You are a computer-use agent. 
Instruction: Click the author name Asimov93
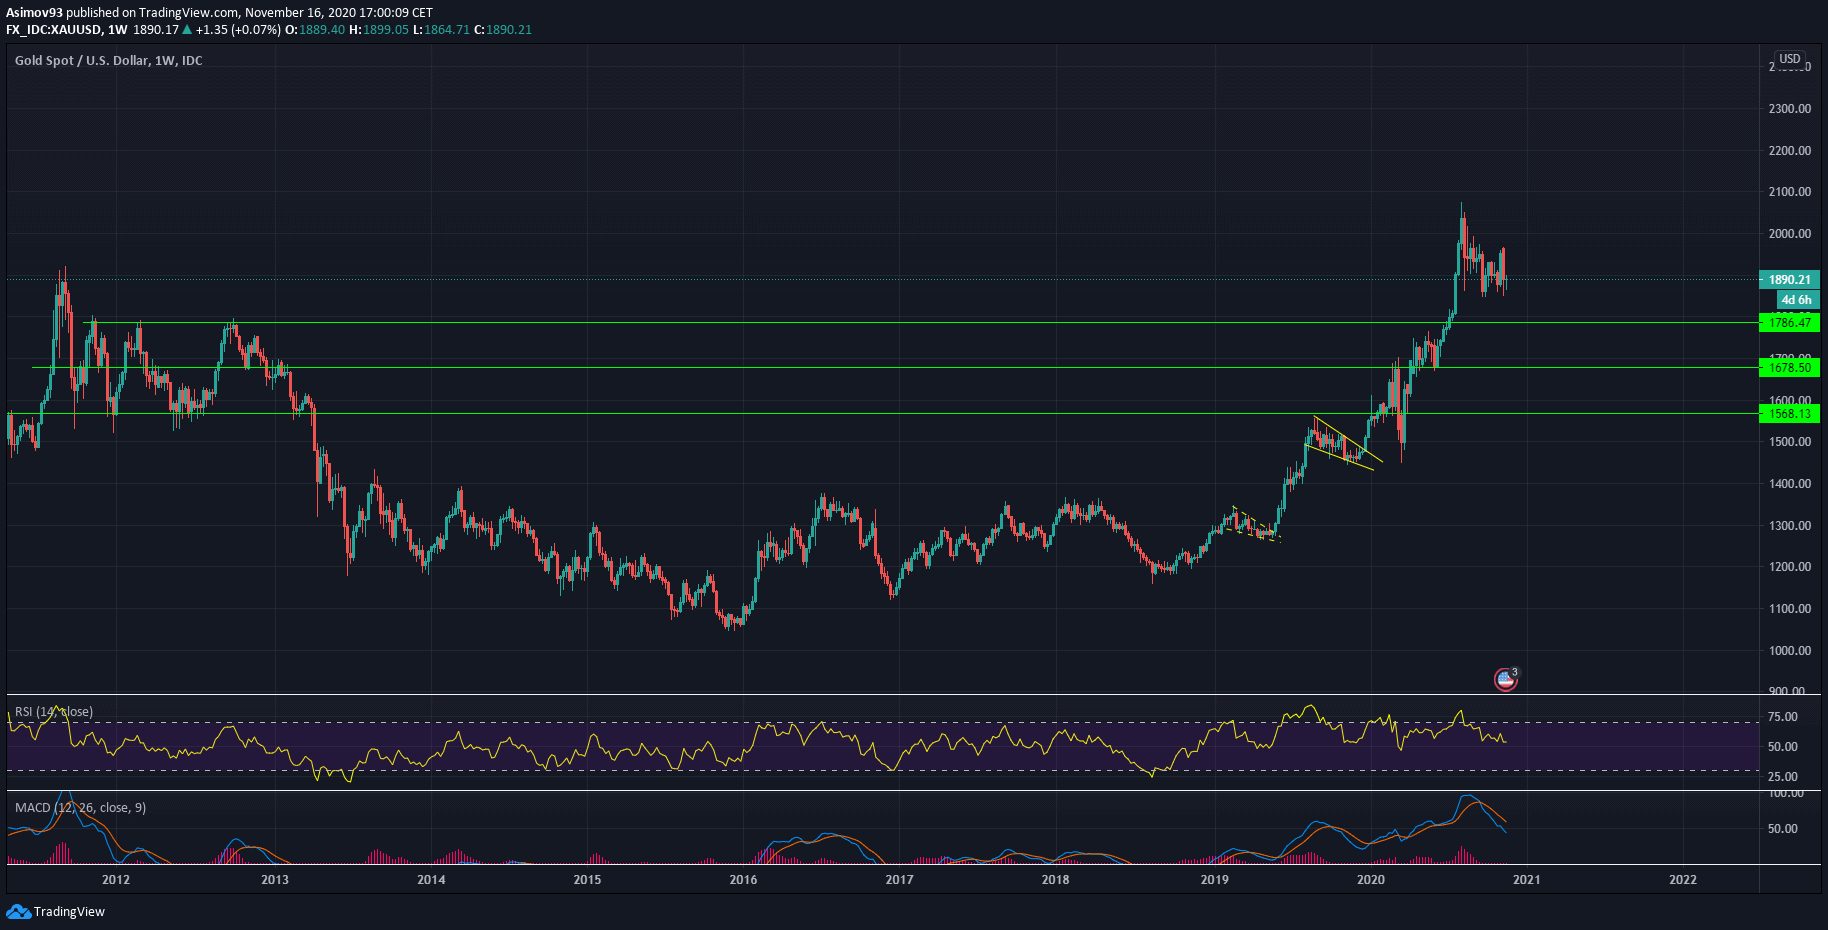[34, 13]
